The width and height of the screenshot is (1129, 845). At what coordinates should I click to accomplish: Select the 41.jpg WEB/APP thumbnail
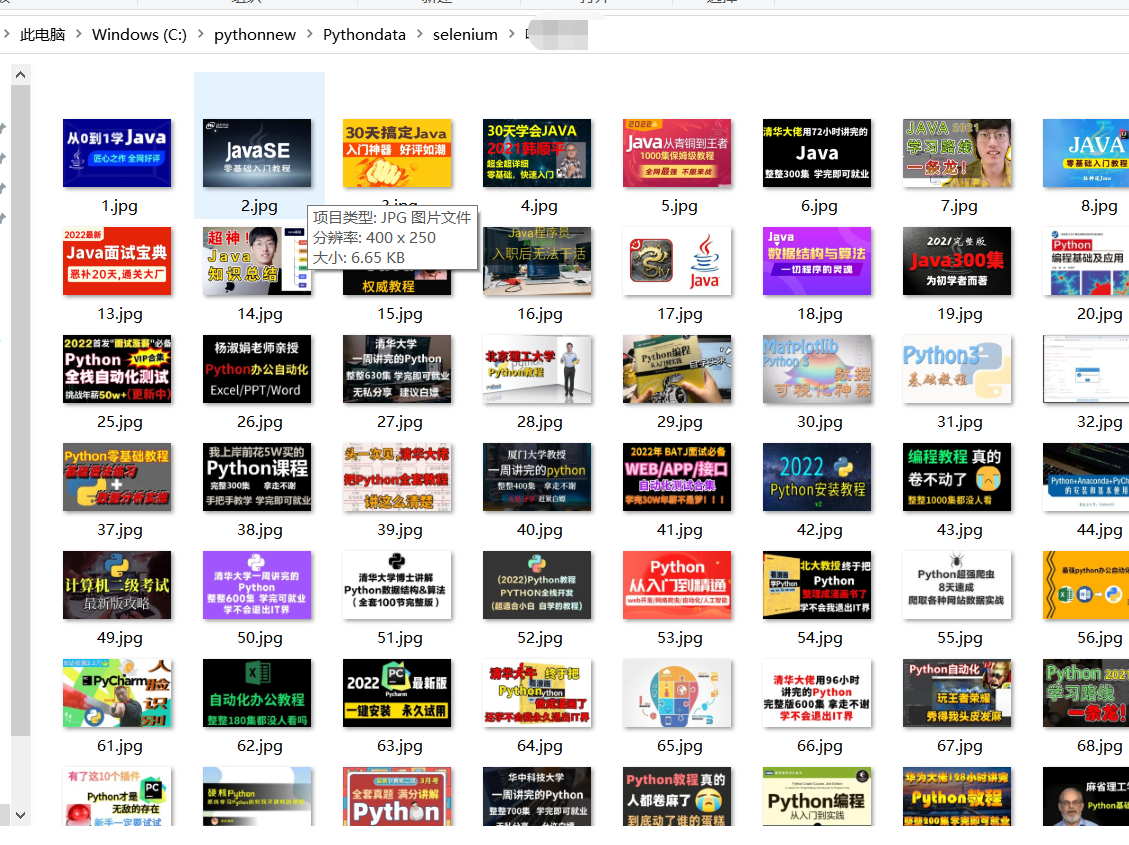click(677, 477)
